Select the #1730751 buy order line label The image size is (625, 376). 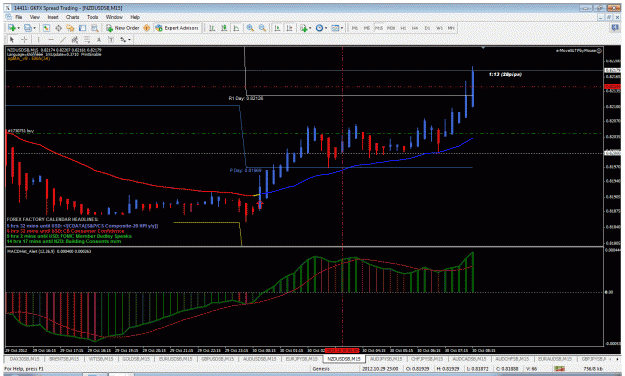point(20,131)
